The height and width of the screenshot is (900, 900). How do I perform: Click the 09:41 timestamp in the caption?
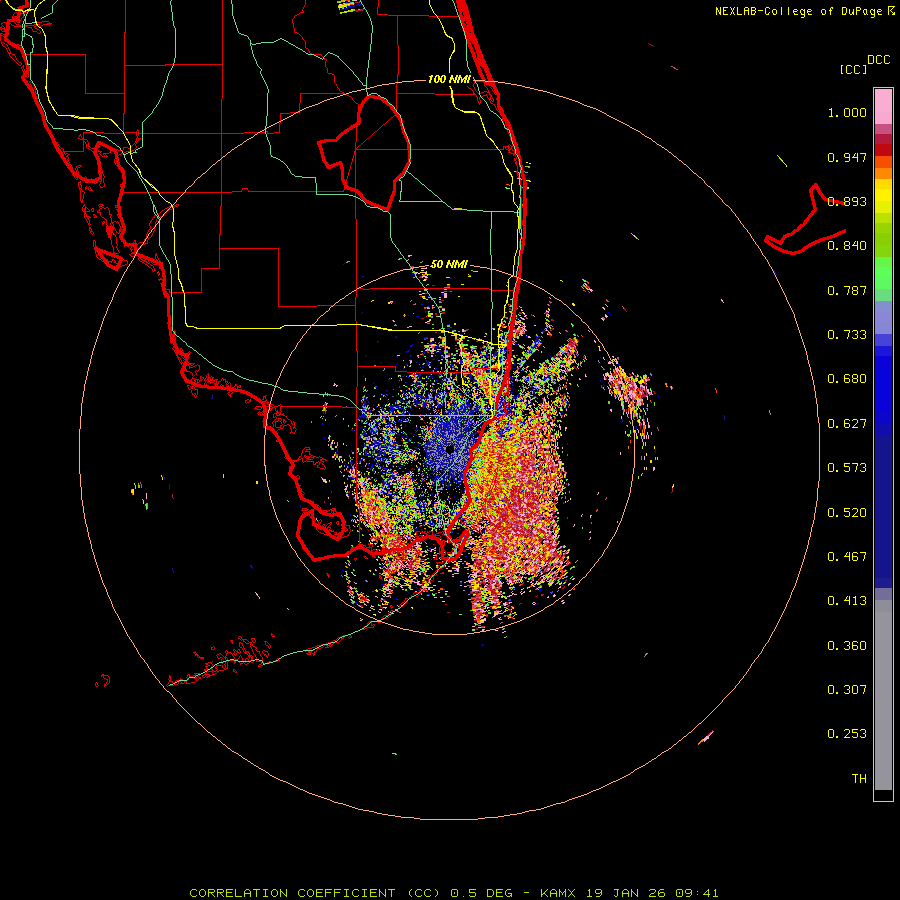tap(697, 893)
